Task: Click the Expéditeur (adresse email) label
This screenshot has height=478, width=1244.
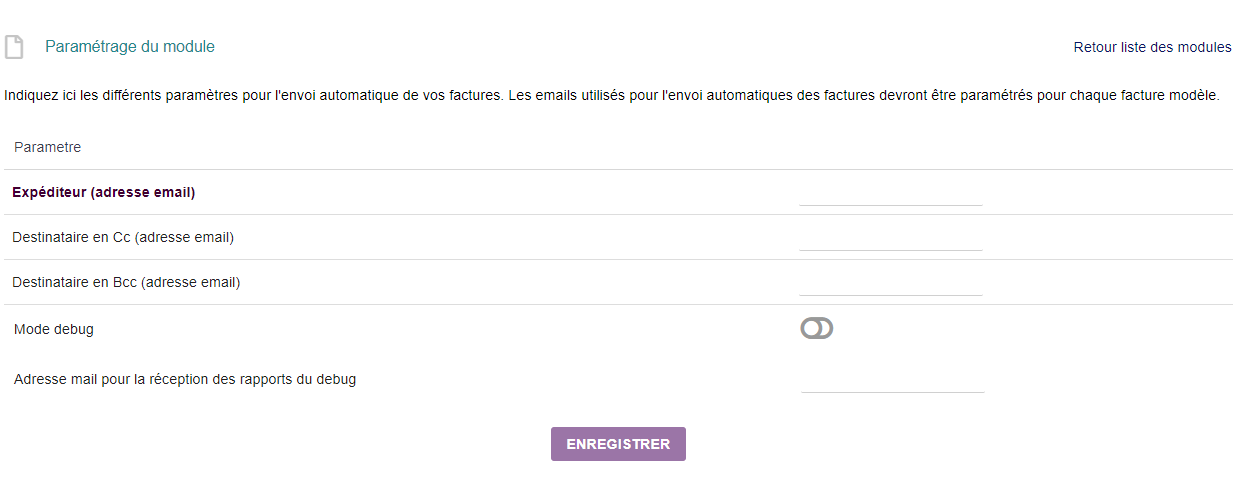Action: tap(103, 192)
